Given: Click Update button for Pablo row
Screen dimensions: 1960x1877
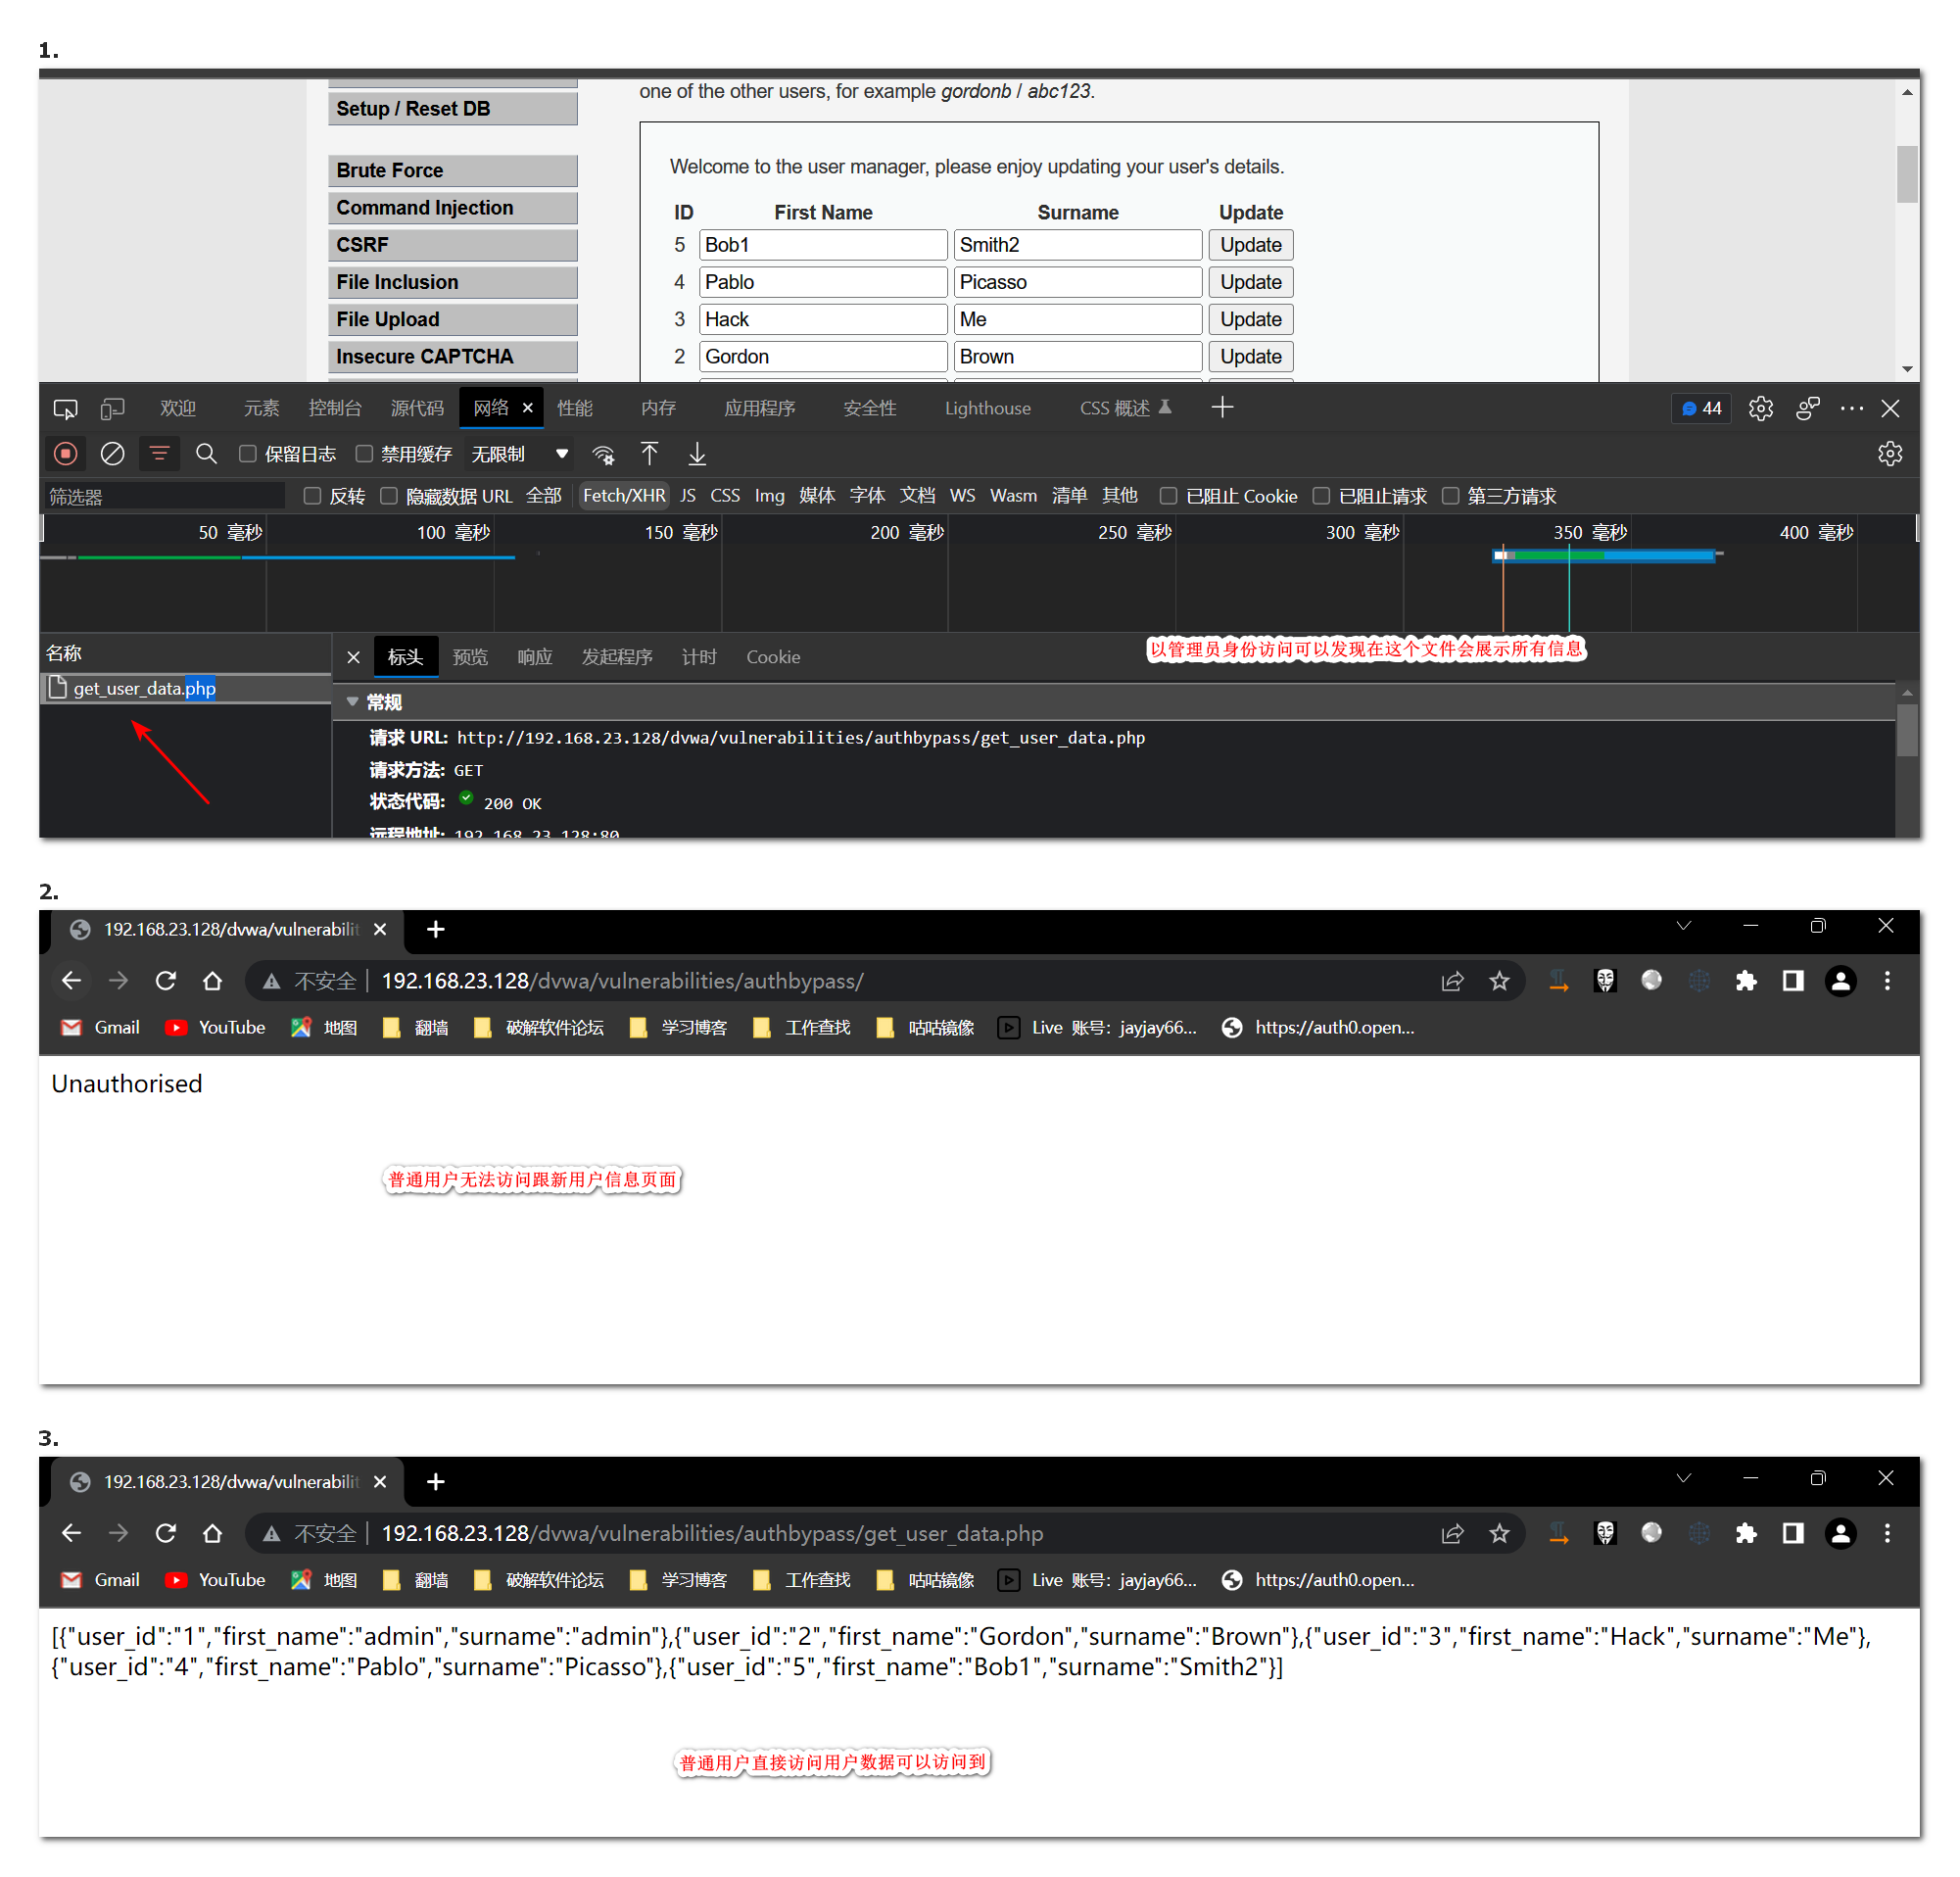Looking at the screenshot, I should click(x=1250, y=282).
